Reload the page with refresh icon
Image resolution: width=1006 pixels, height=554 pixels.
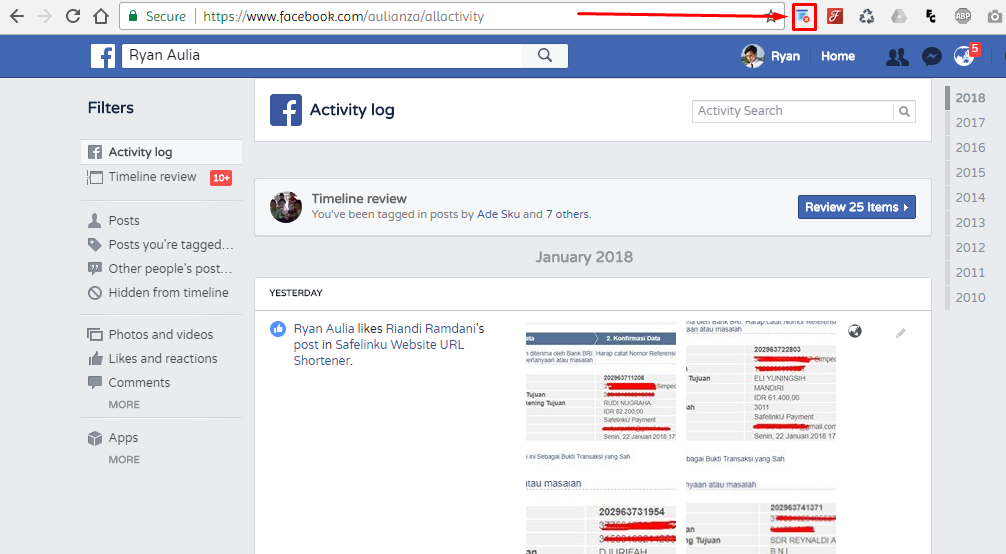pos(73,17)
